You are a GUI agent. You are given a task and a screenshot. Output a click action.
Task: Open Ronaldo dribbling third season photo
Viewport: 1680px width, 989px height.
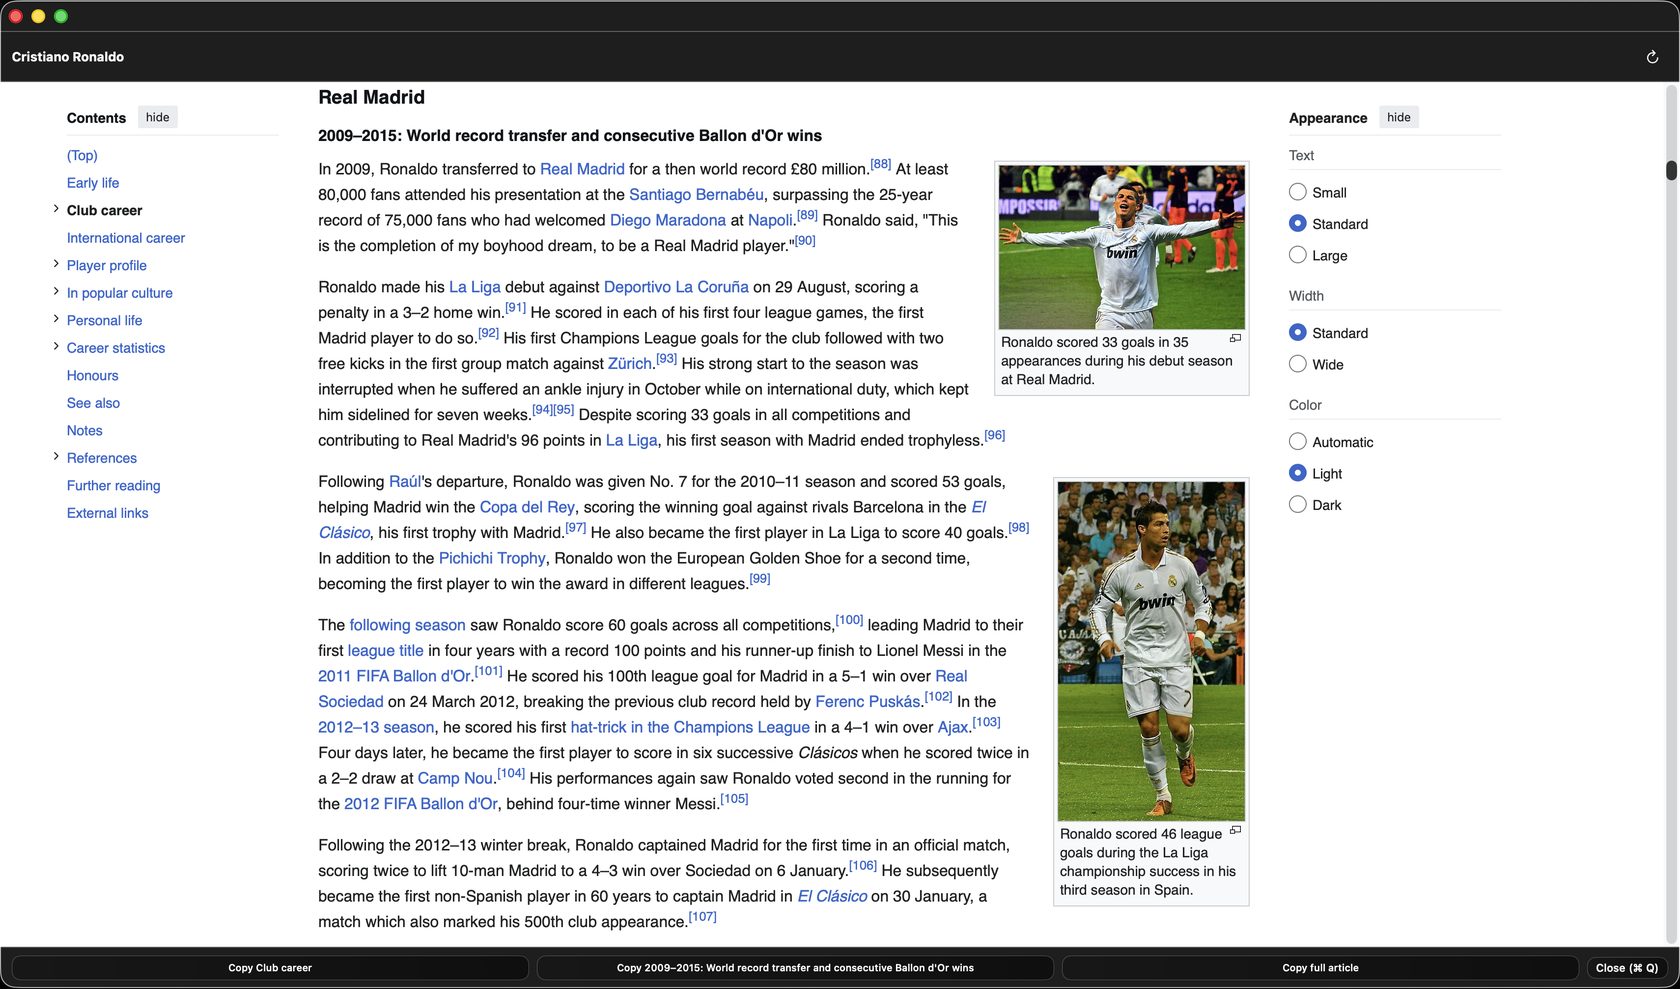(1151, 651)
